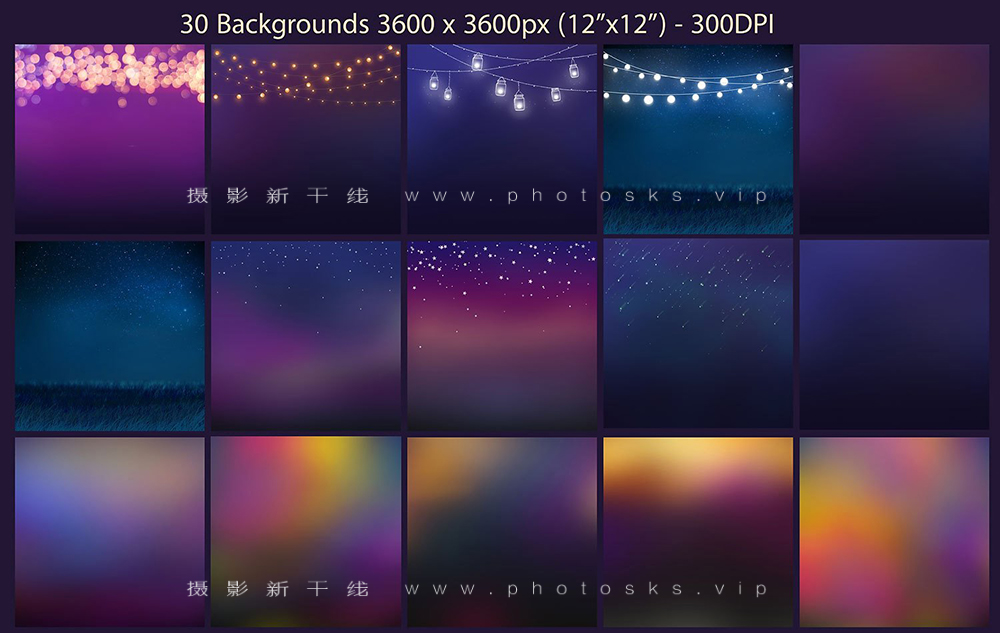The width and height of the screenshot is (1000, 633).
Task: Select the plain dark navy gradient in middle row
Action: click(x=894, y=335)
